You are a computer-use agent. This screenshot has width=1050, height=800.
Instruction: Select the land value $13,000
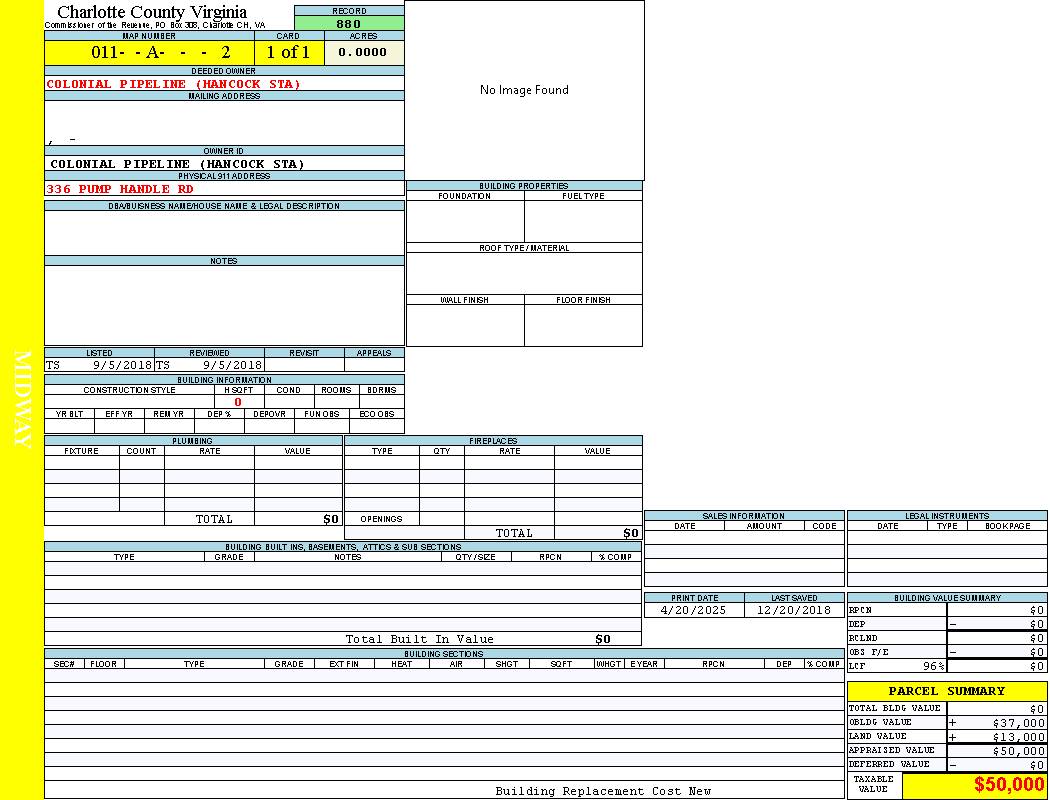pyautogui.click(x=1018, y=737)
